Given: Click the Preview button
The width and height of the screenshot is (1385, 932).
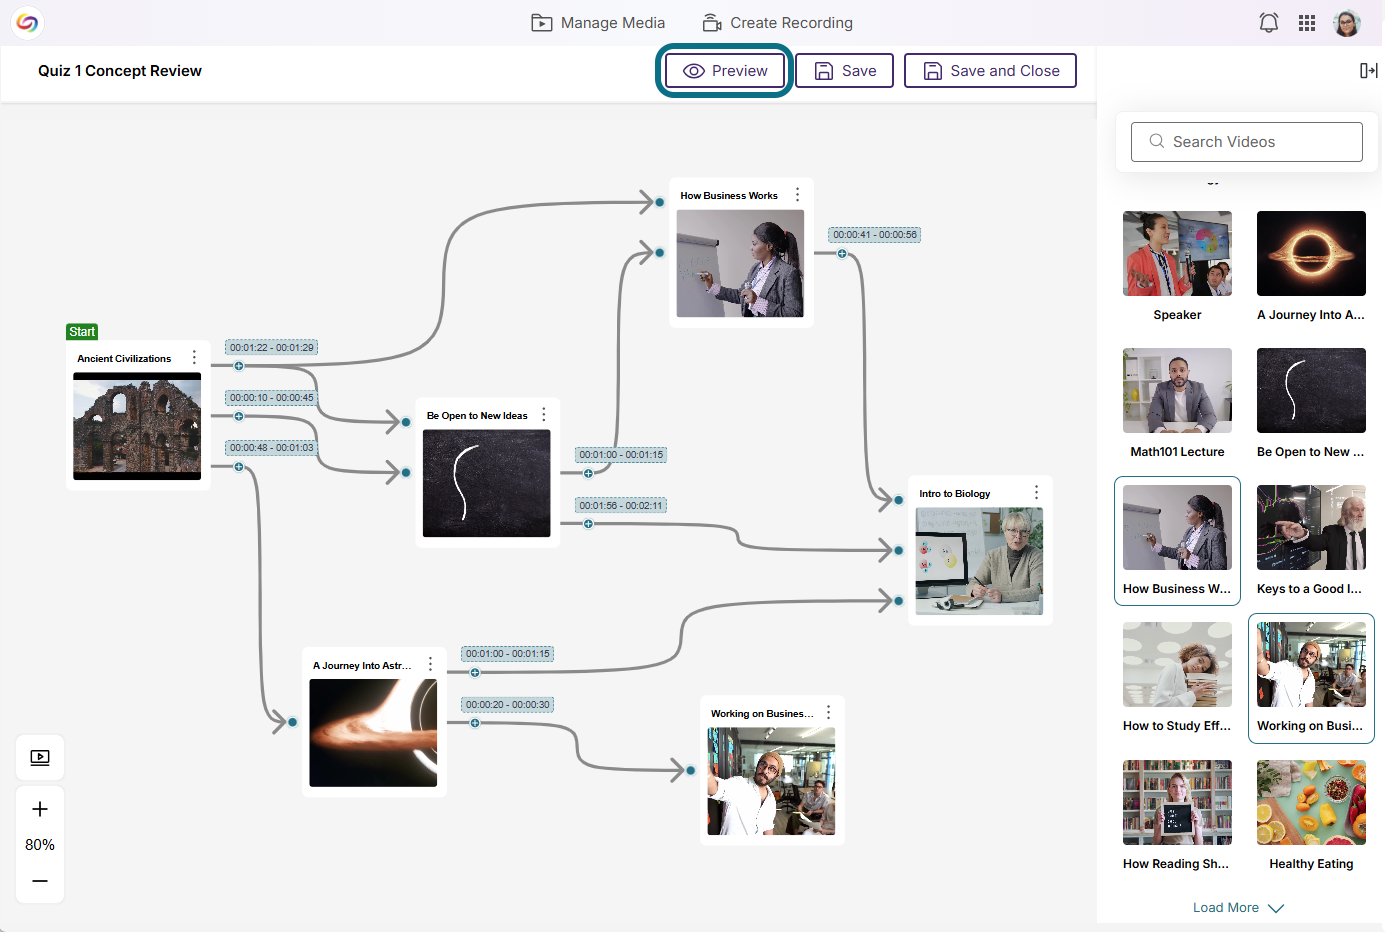Looking at the screenshot, I should 725,71.
